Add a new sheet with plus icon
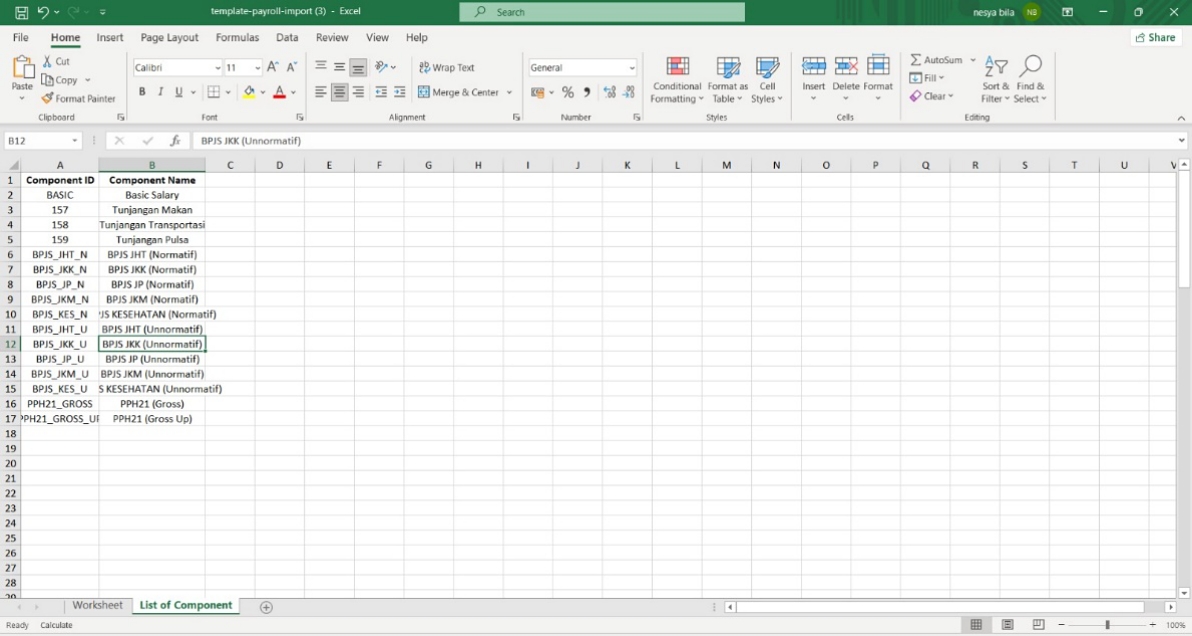Image resolution: width=1192 pixels, height=636 pixels. tap(266, 607)
